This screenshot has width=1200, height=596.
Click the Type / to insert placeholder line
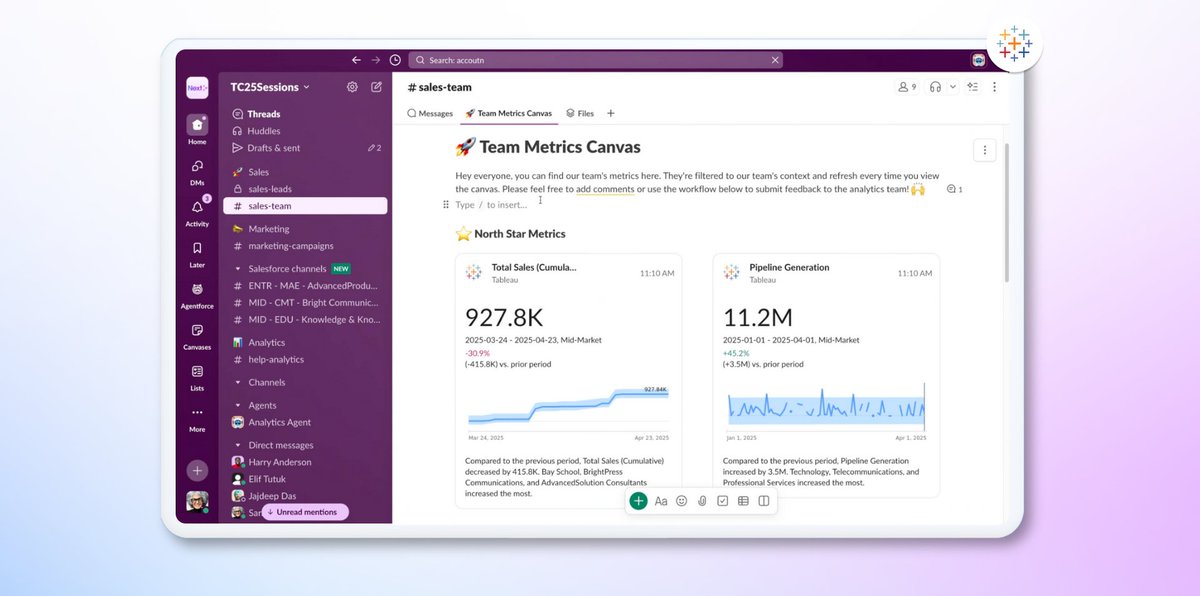(491, 205)
